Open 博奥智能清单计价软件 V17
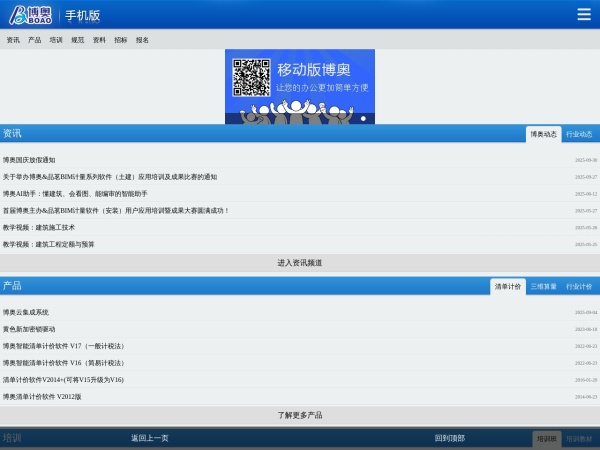 tap(64, 346)
